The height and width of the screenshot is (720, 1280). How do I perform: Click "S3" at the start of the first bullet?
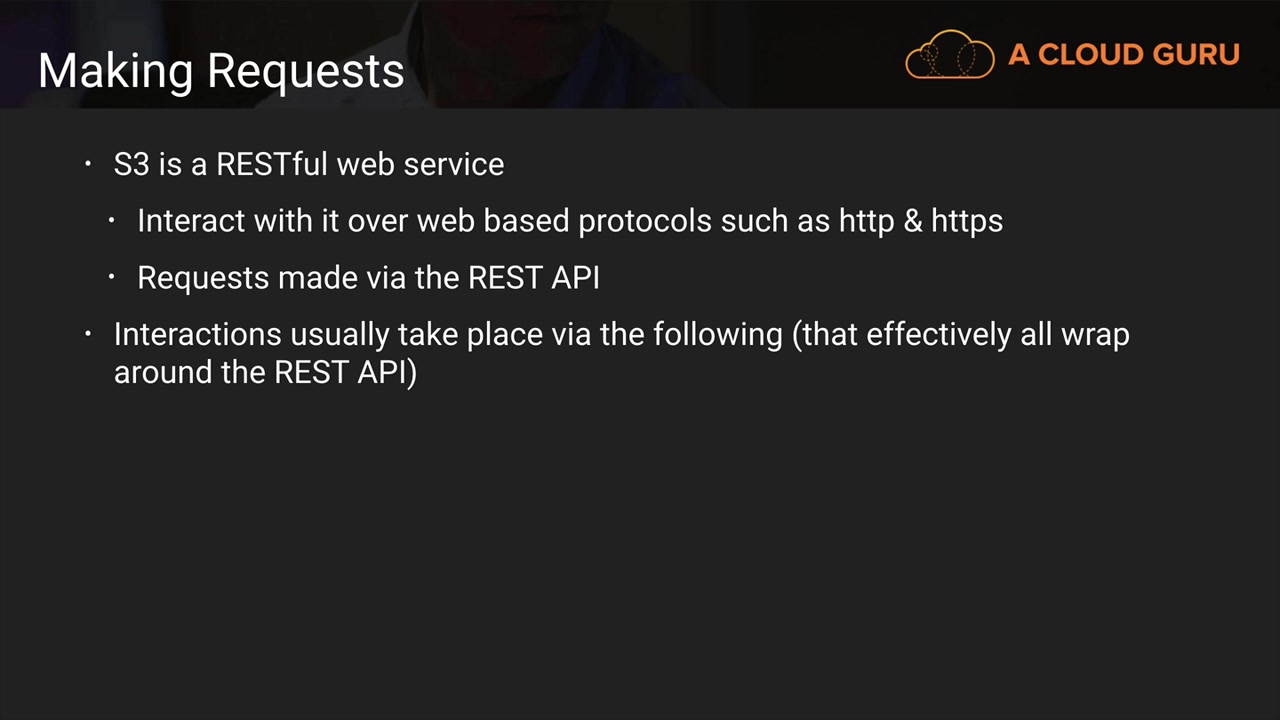(131, 164)
